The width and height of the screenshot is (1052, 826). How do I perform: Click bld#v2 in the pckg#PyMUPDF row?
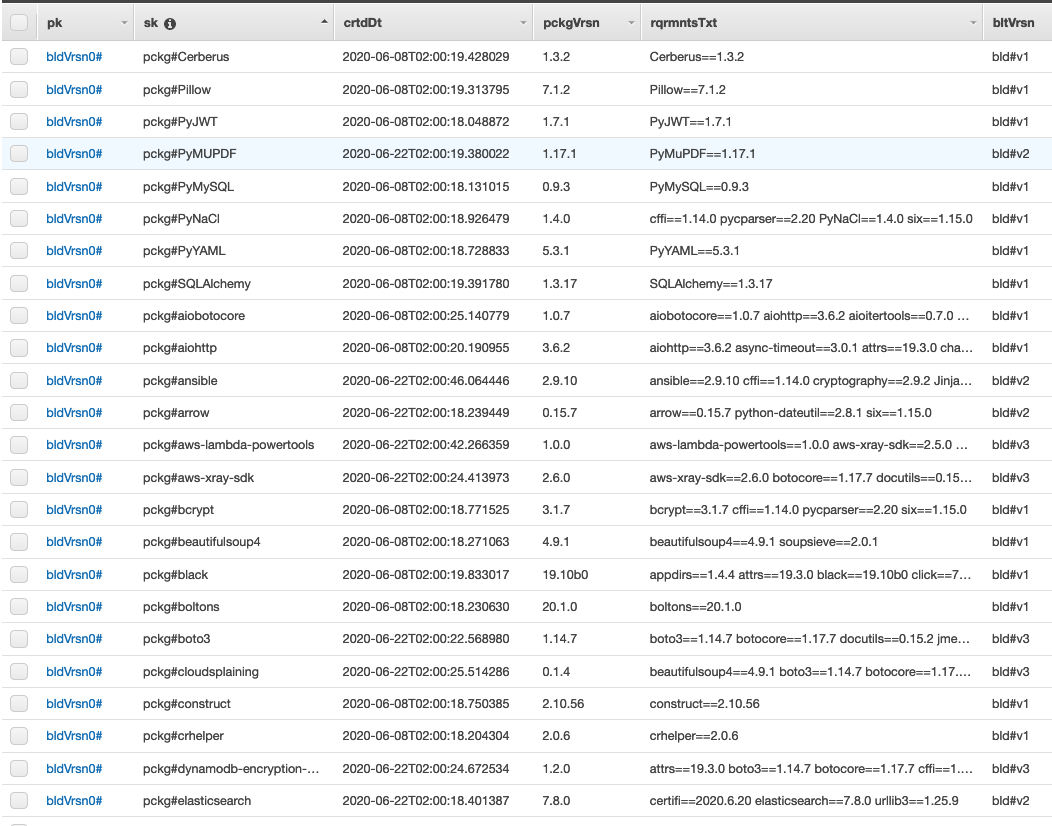point(1010,154)
